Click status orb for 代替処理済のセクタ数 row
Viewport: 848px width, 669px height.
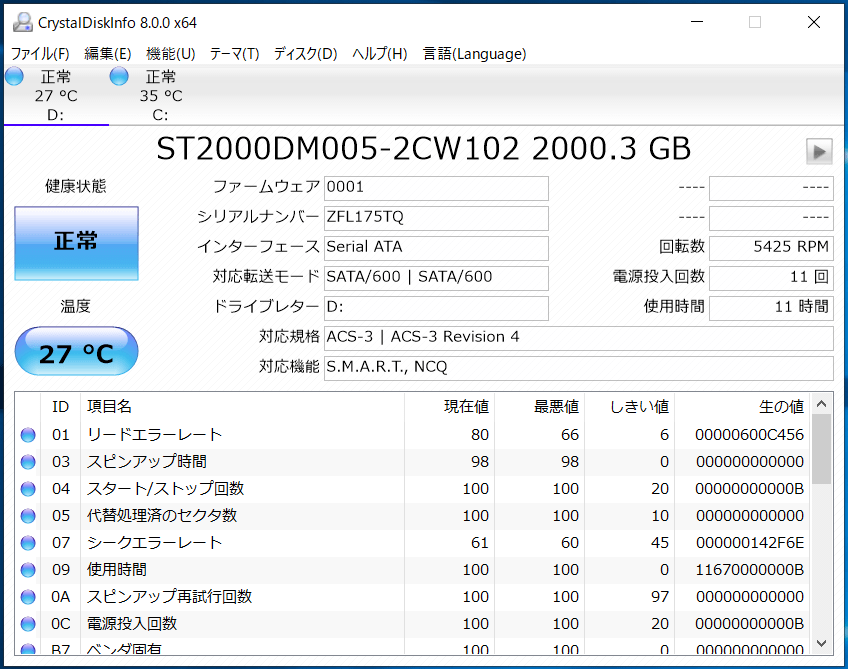[28, 516]
